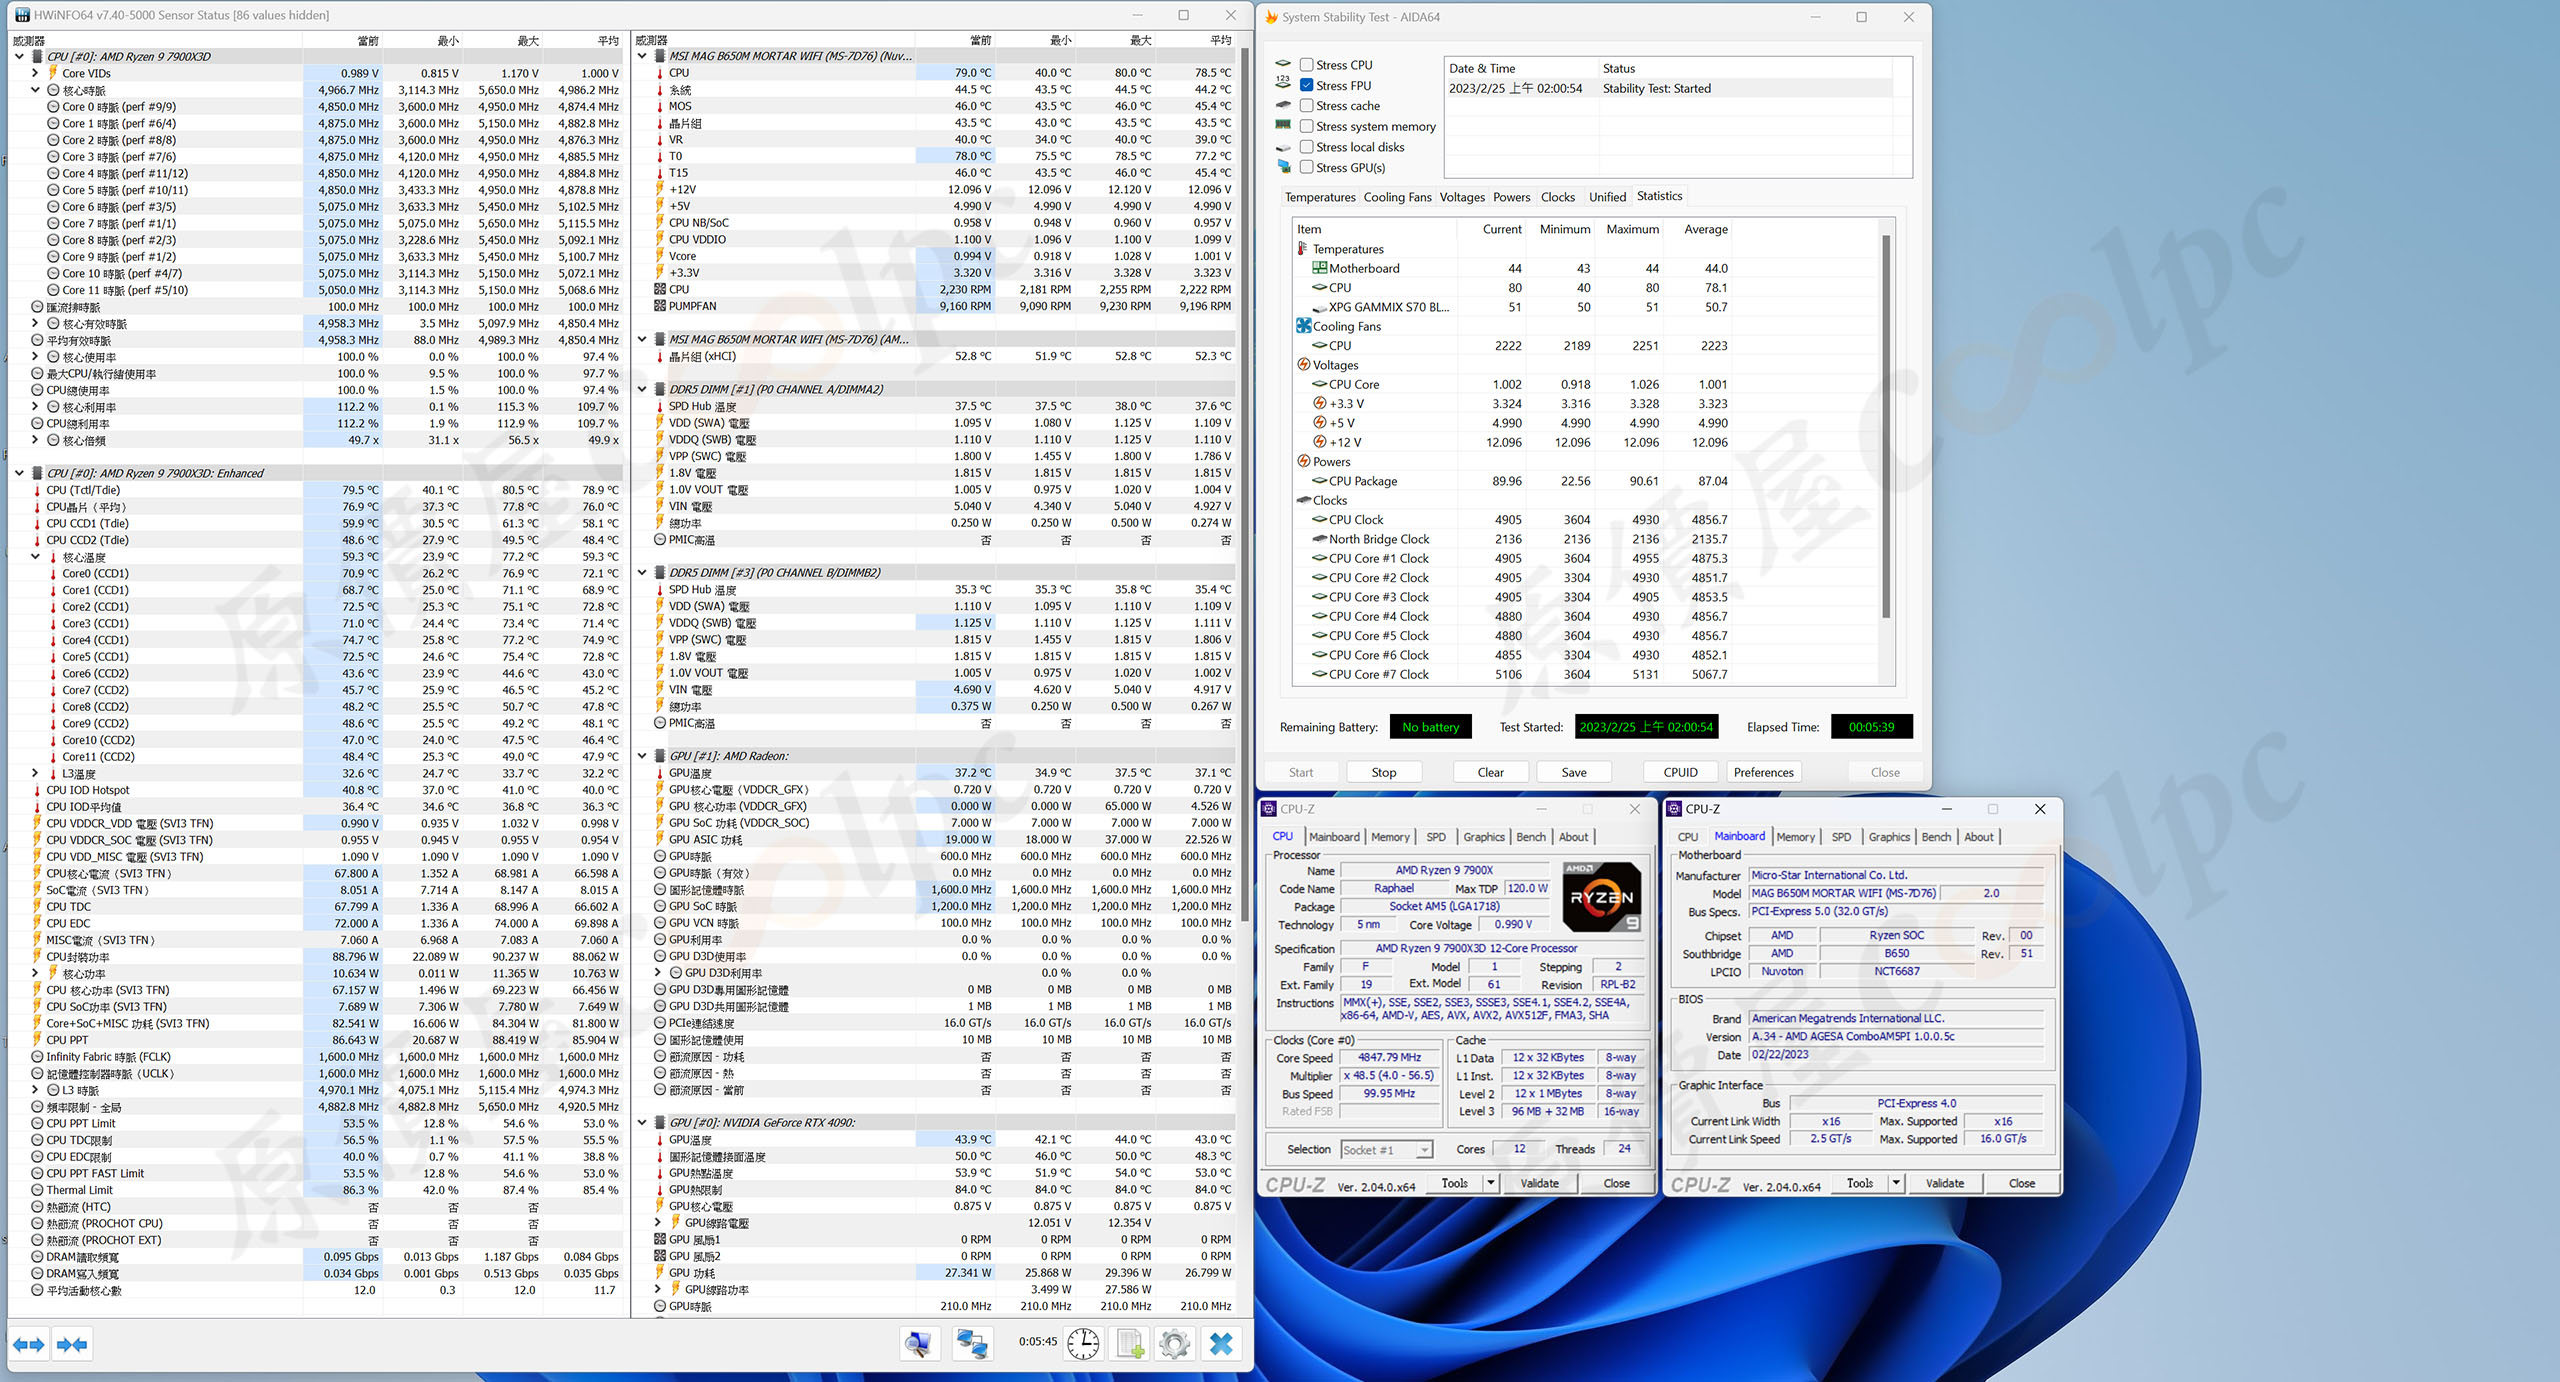Click the HWiNFO64 title bar icon
This screenshot has width=2560, height=1382.
(22, 15)
